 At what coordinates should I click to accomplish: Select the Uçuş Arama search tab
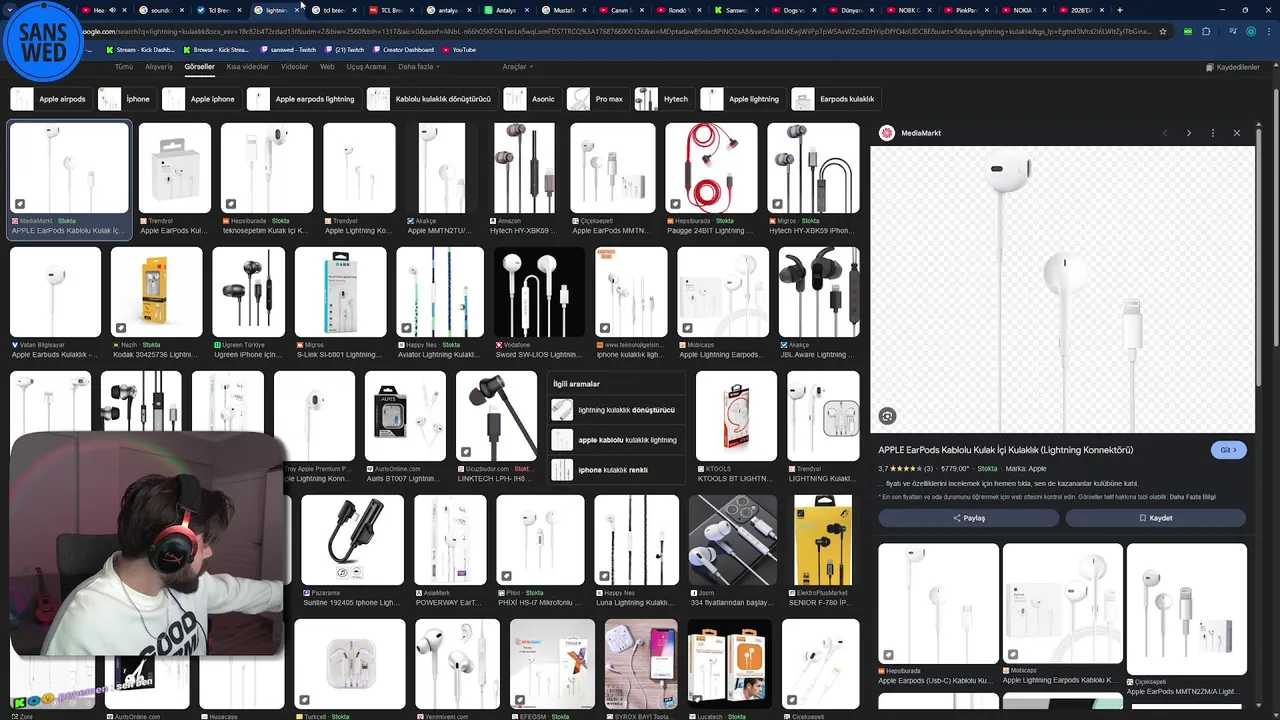pos(366,67)
